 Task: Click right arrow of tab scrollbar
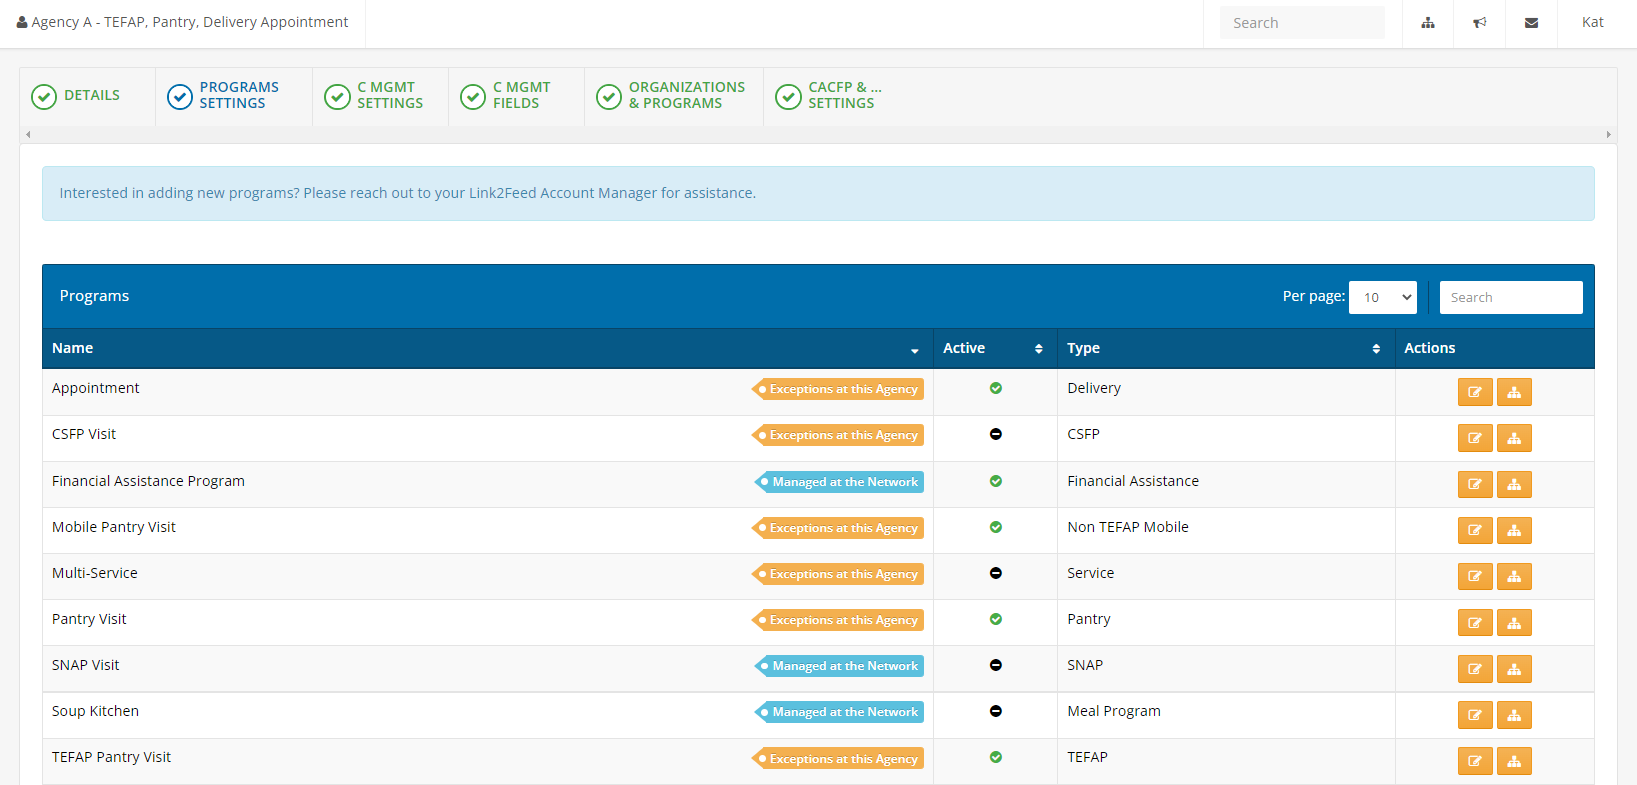point(1608,134)
